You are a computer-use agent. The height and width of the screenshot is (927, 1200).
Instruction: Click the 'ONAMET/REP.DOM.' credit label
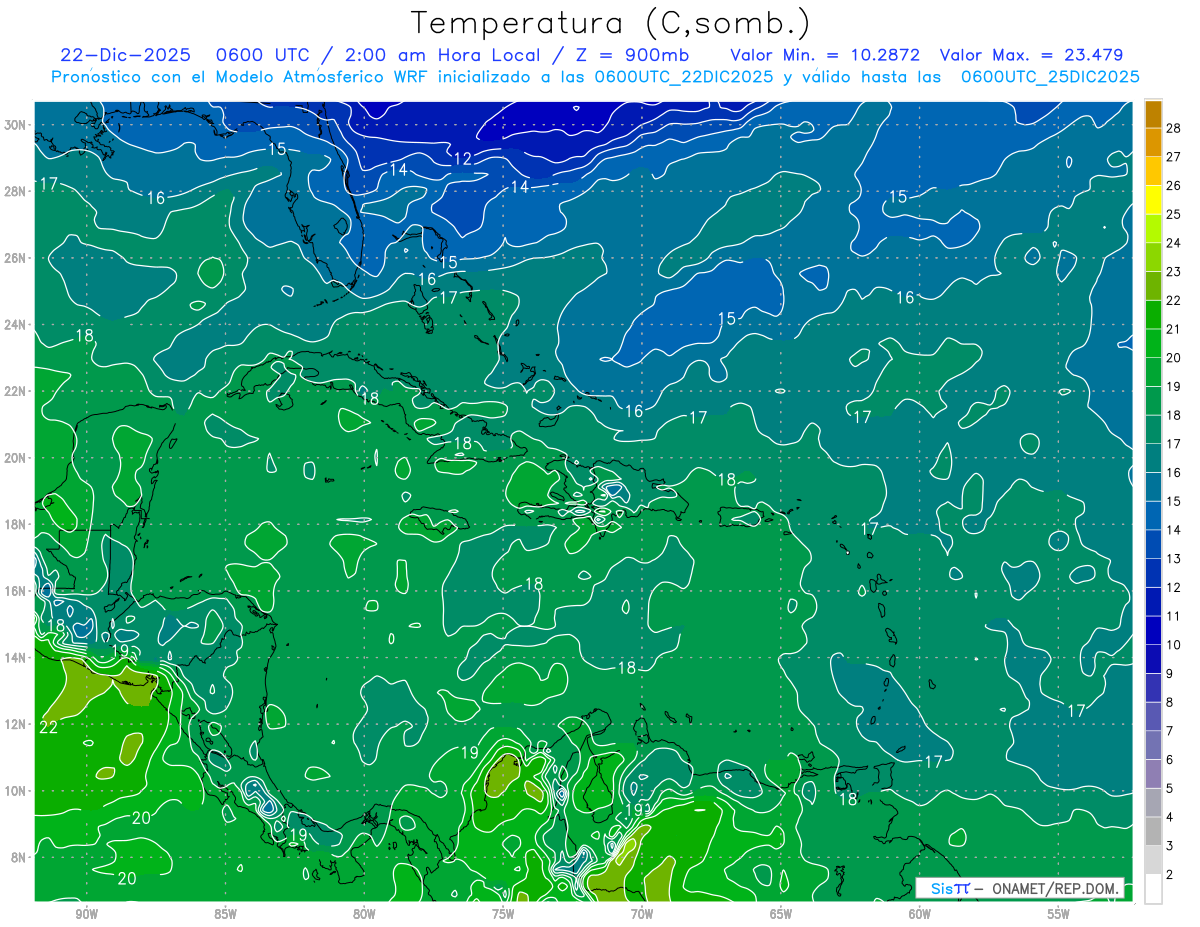pyautogui.click(x=1054, y=888)
